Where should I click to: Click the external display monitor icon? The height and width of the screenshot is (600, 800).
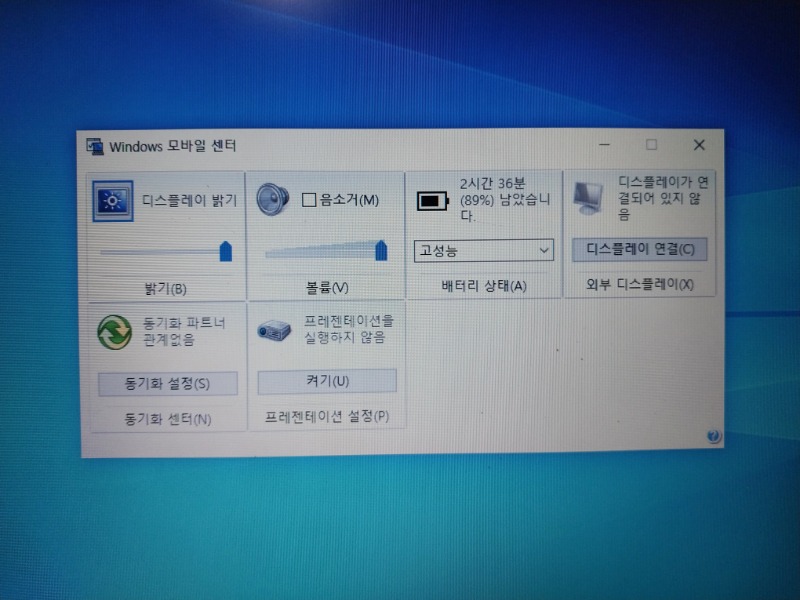point(588,198)
